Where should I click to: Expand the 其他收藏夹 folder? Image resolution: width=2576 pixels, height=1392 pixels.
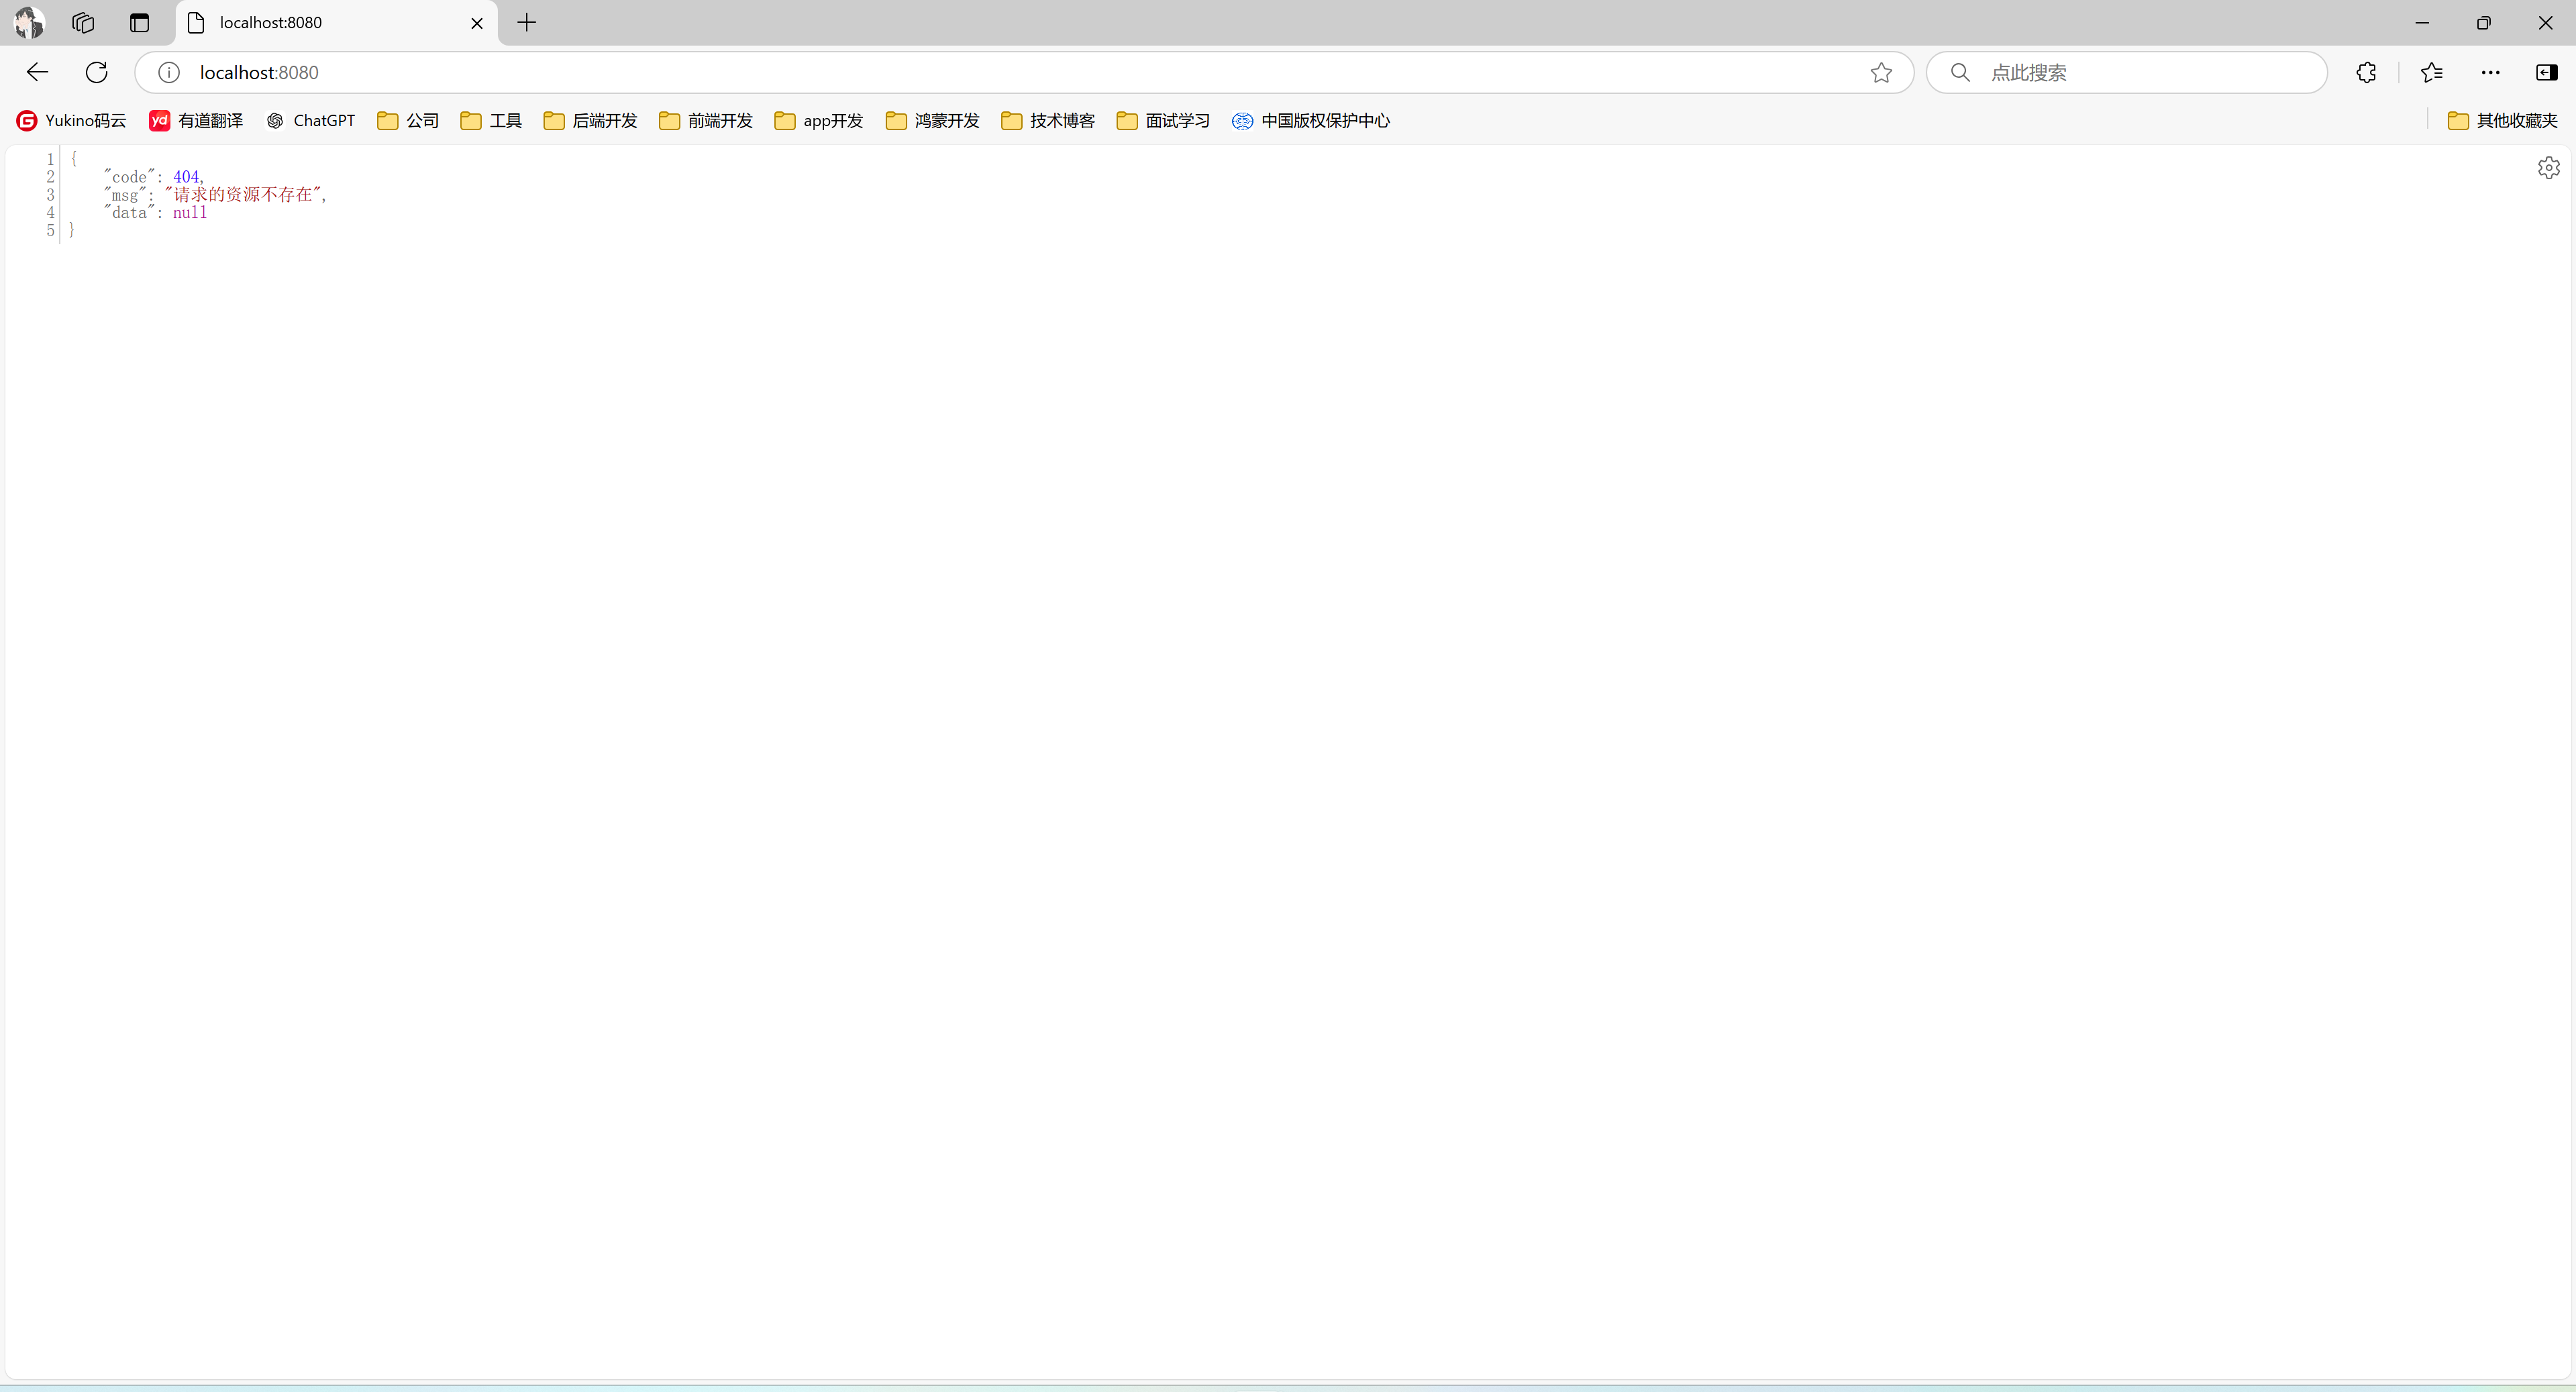click(x=2502, y=120)
